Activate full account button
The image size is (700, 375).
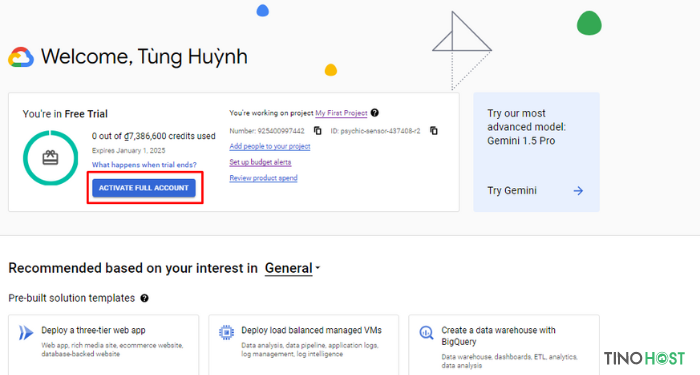144,188
